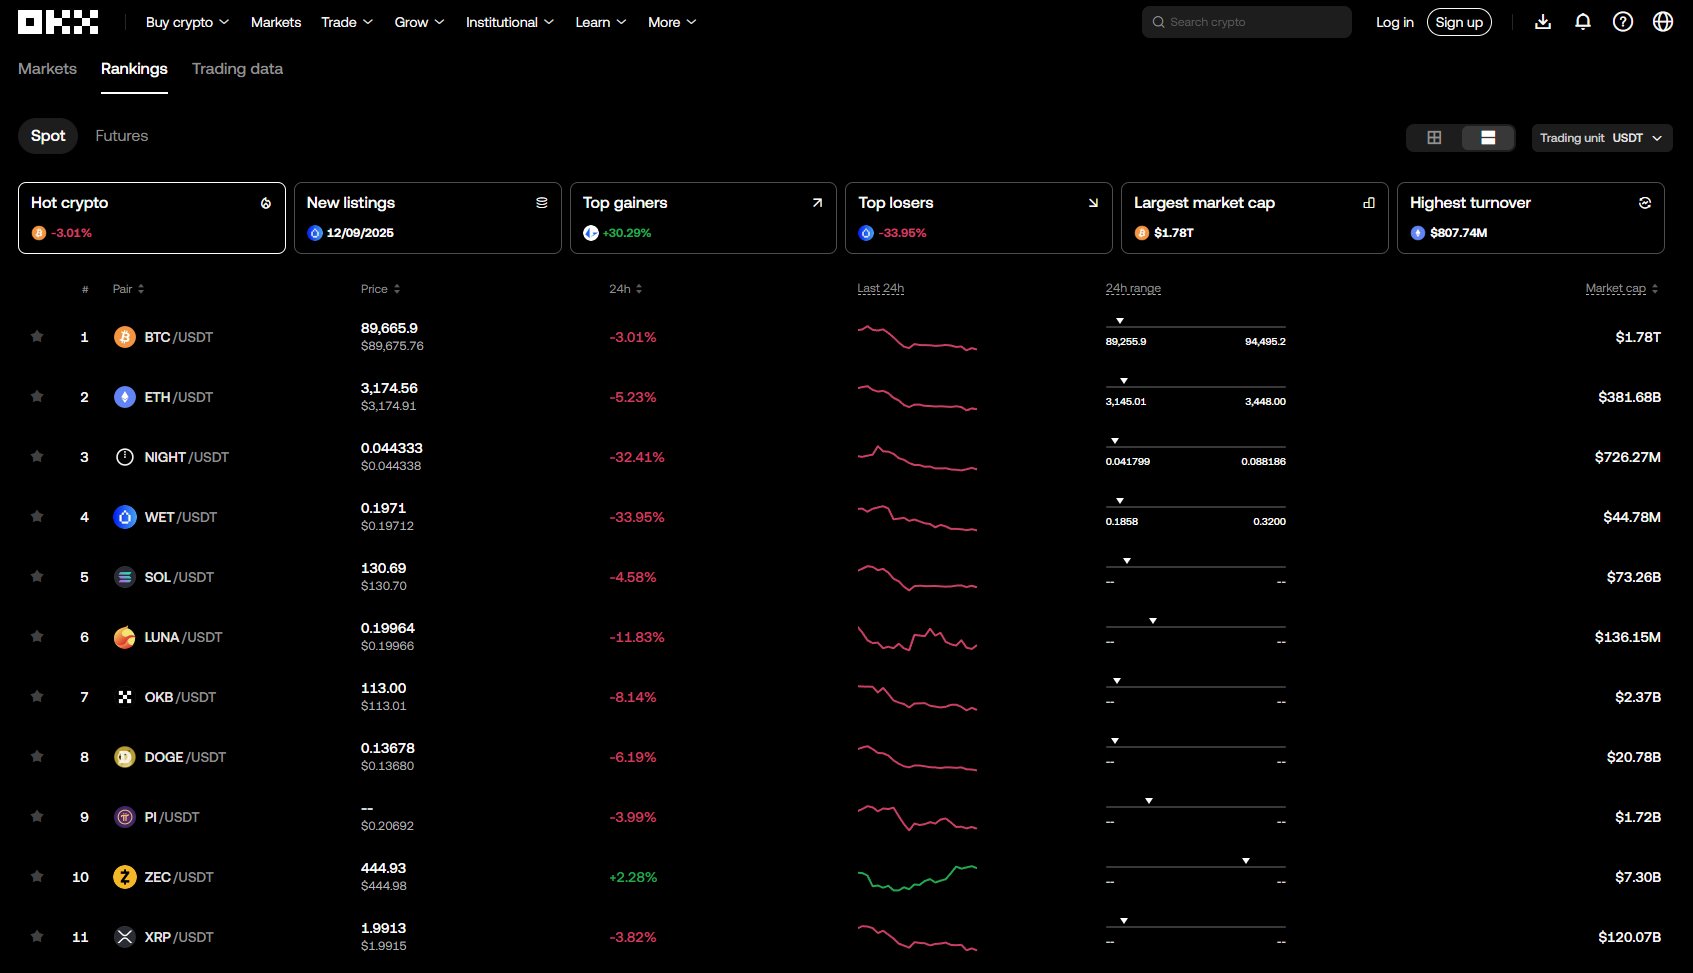Viewport: 1693px width, 973px height.
Task: Click the stack icon on New listings card
Action: pyautogui.click(x=542, y=203)
